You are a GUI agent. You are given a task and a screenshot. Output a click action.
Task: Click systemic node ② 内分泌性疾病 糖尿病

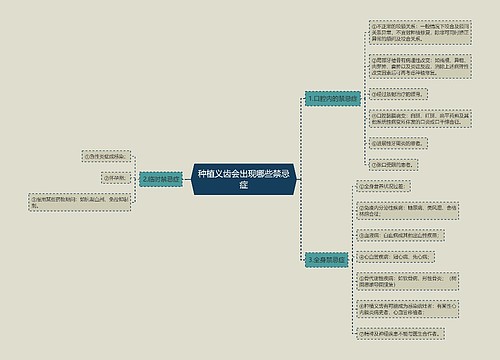(408, 211)
